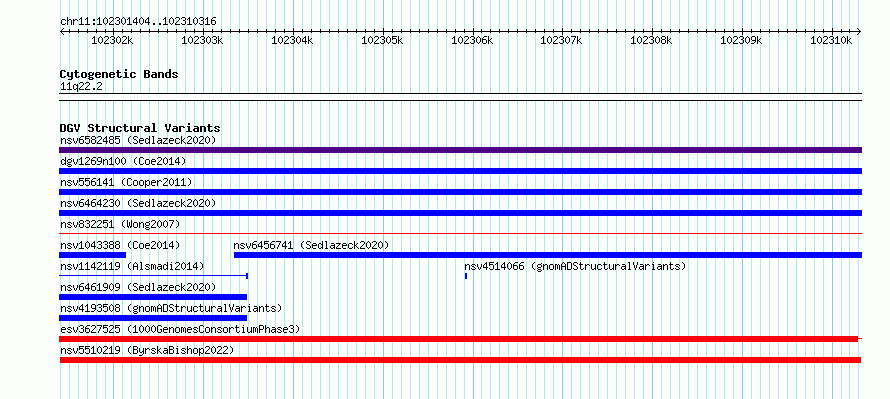Click the 102304k ruler position
Viewport: 890px width, 399px height.
pos(292,40)
